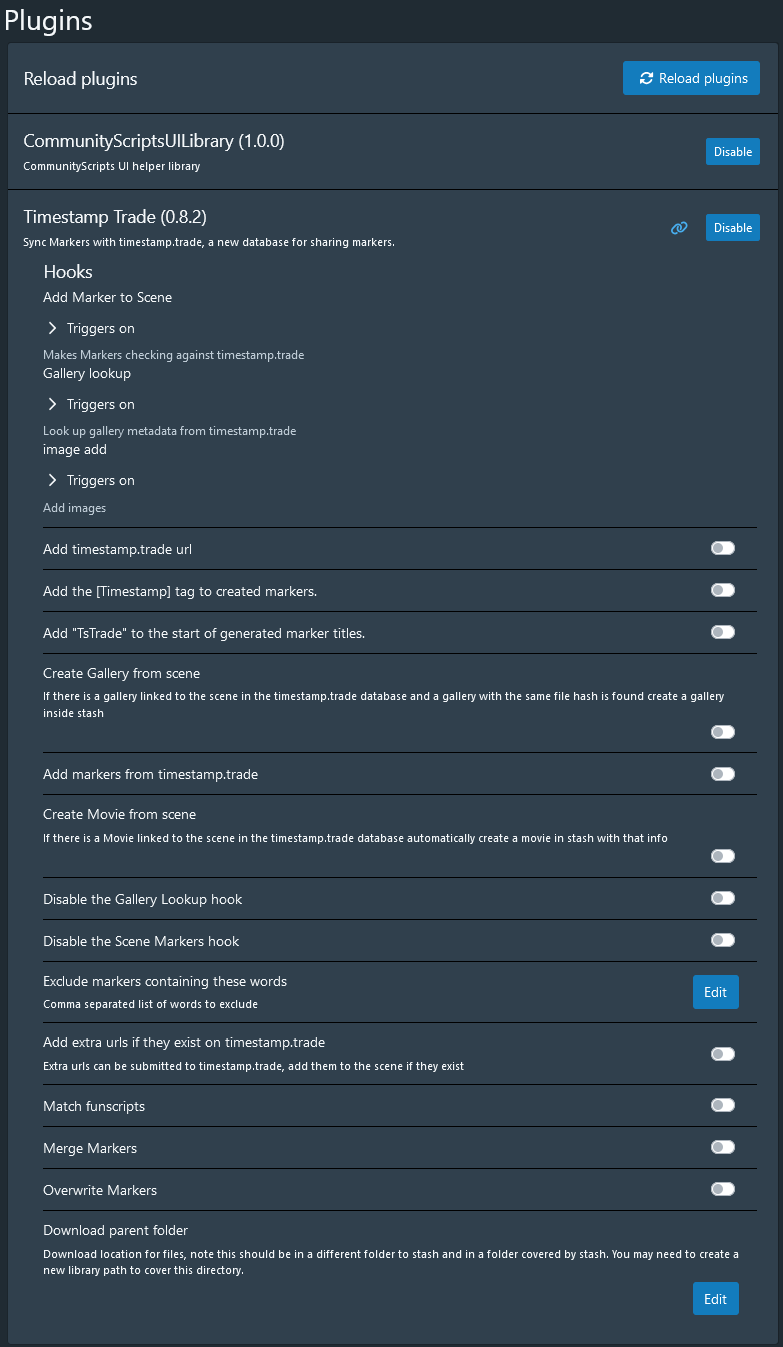
Task: Disable the Timestamp Trade plugin
Action: (x=733, y=228)
